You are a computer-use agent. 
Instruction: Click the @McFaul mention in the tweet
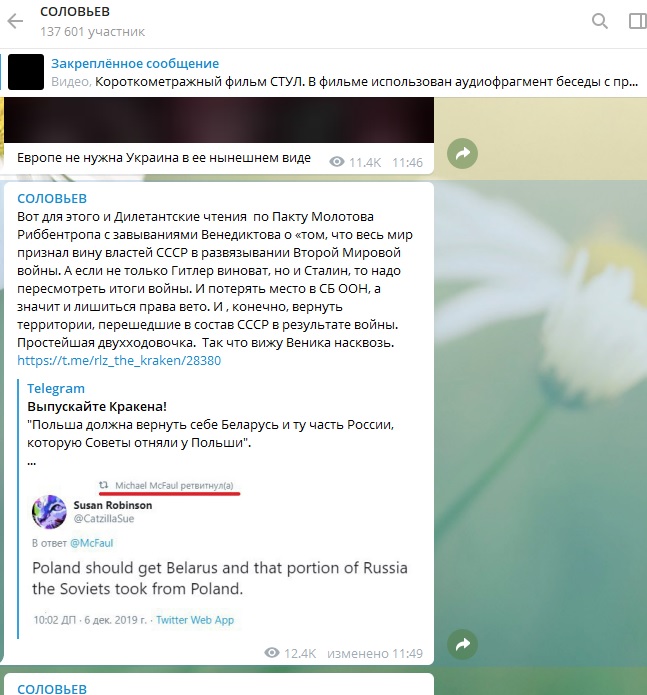tap(92, 543)
